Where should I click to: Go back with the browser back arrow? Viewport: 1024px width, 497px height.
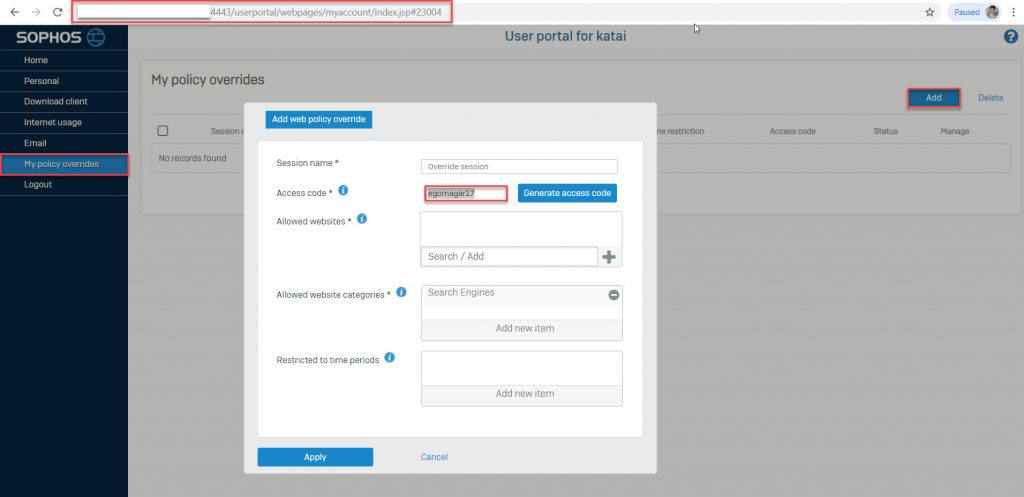tap(14, 12)
